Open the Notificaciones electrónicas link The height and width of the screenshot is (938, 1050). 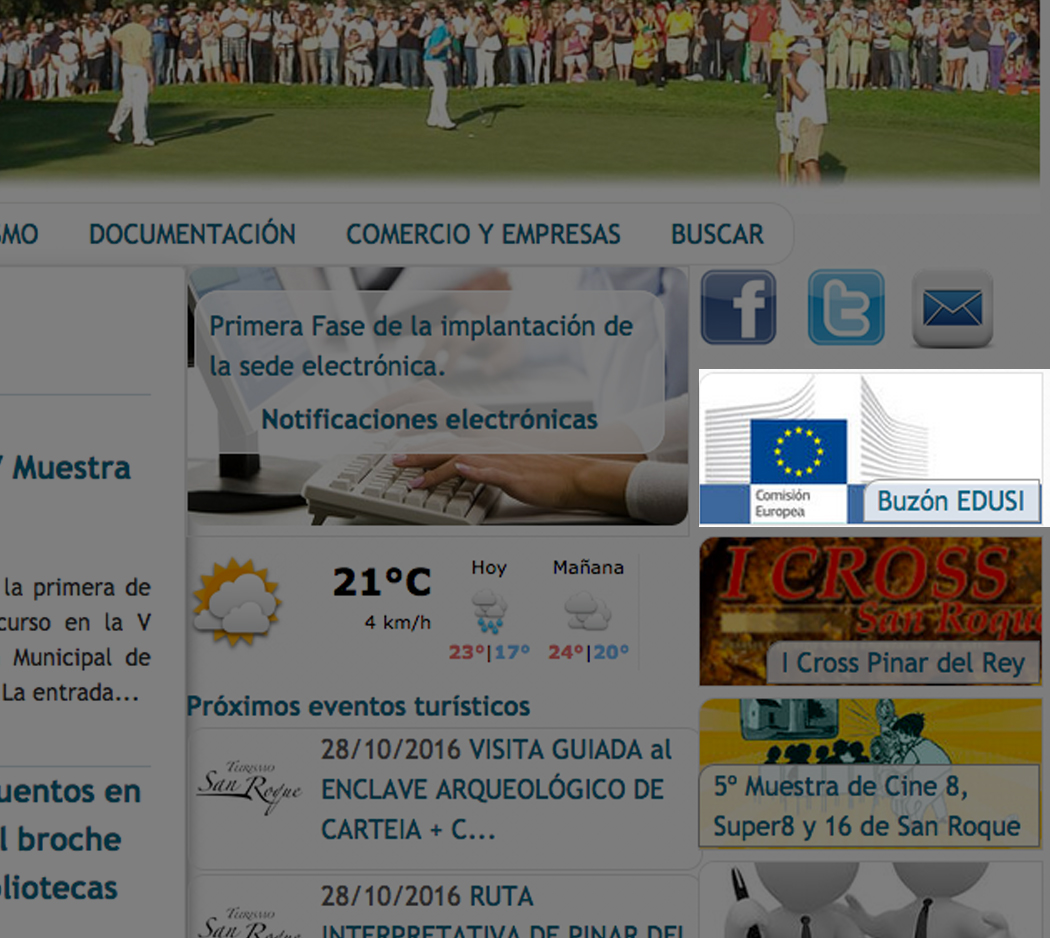(x=429, y=419)
